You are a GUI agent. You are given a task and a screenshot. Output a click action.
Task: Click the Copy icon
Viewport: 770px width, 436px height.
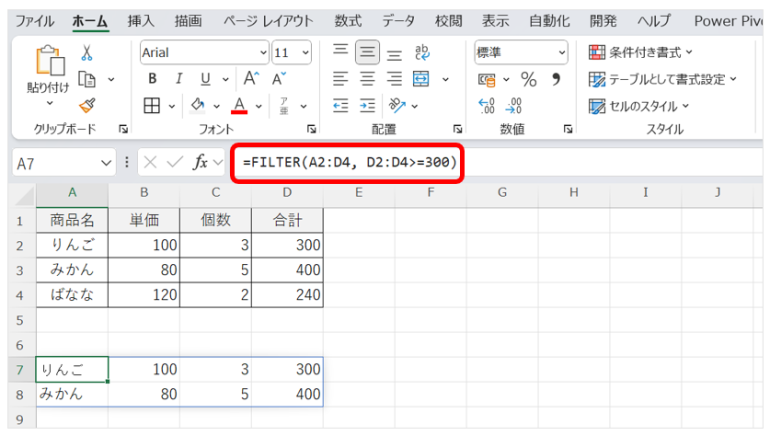coord(87,79)
